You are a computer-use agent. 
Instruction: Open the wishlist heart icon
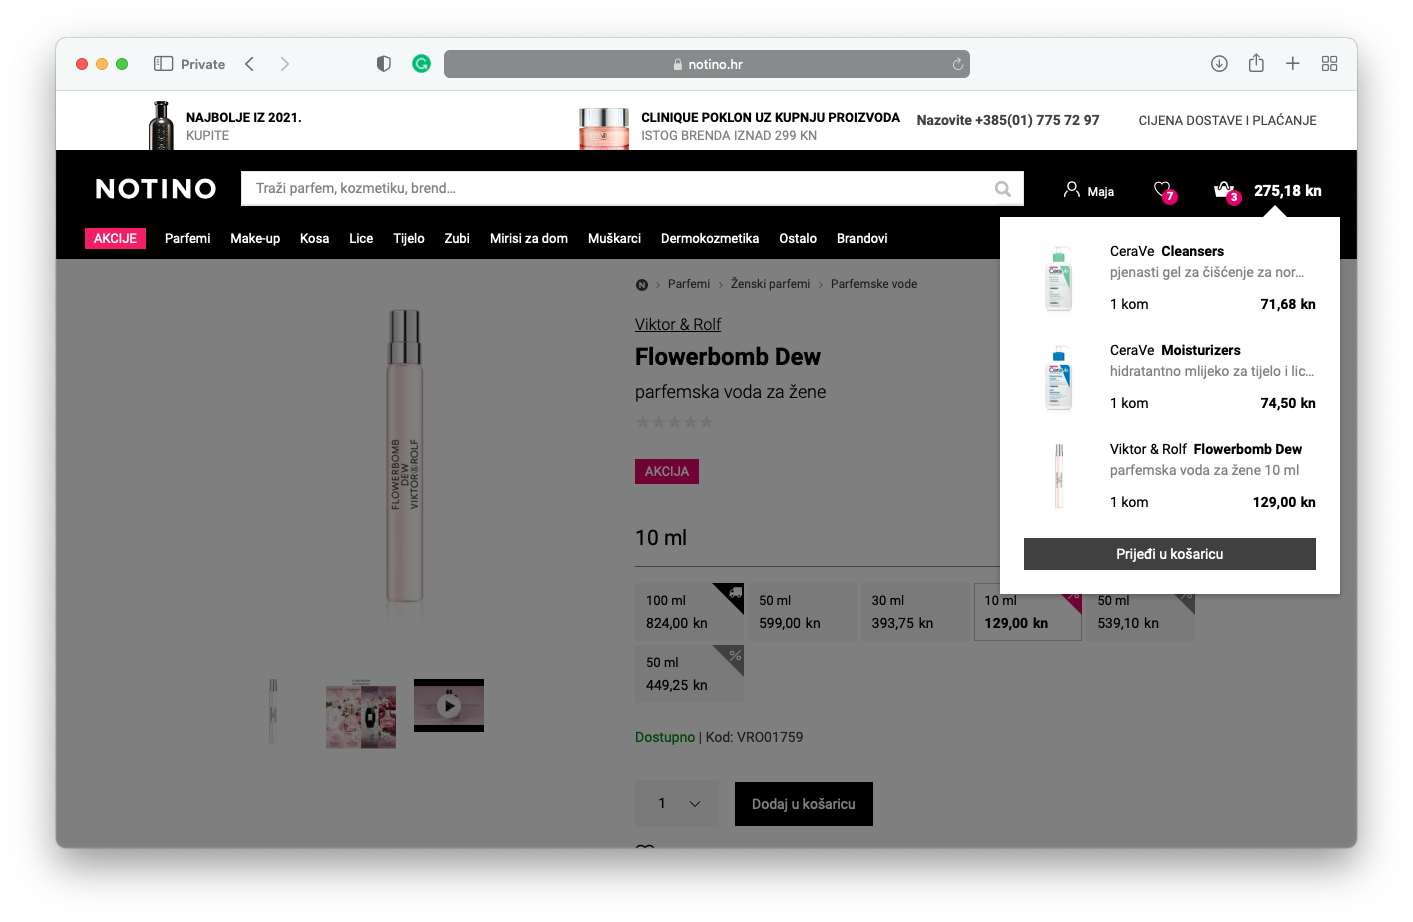pos(1162,189)
